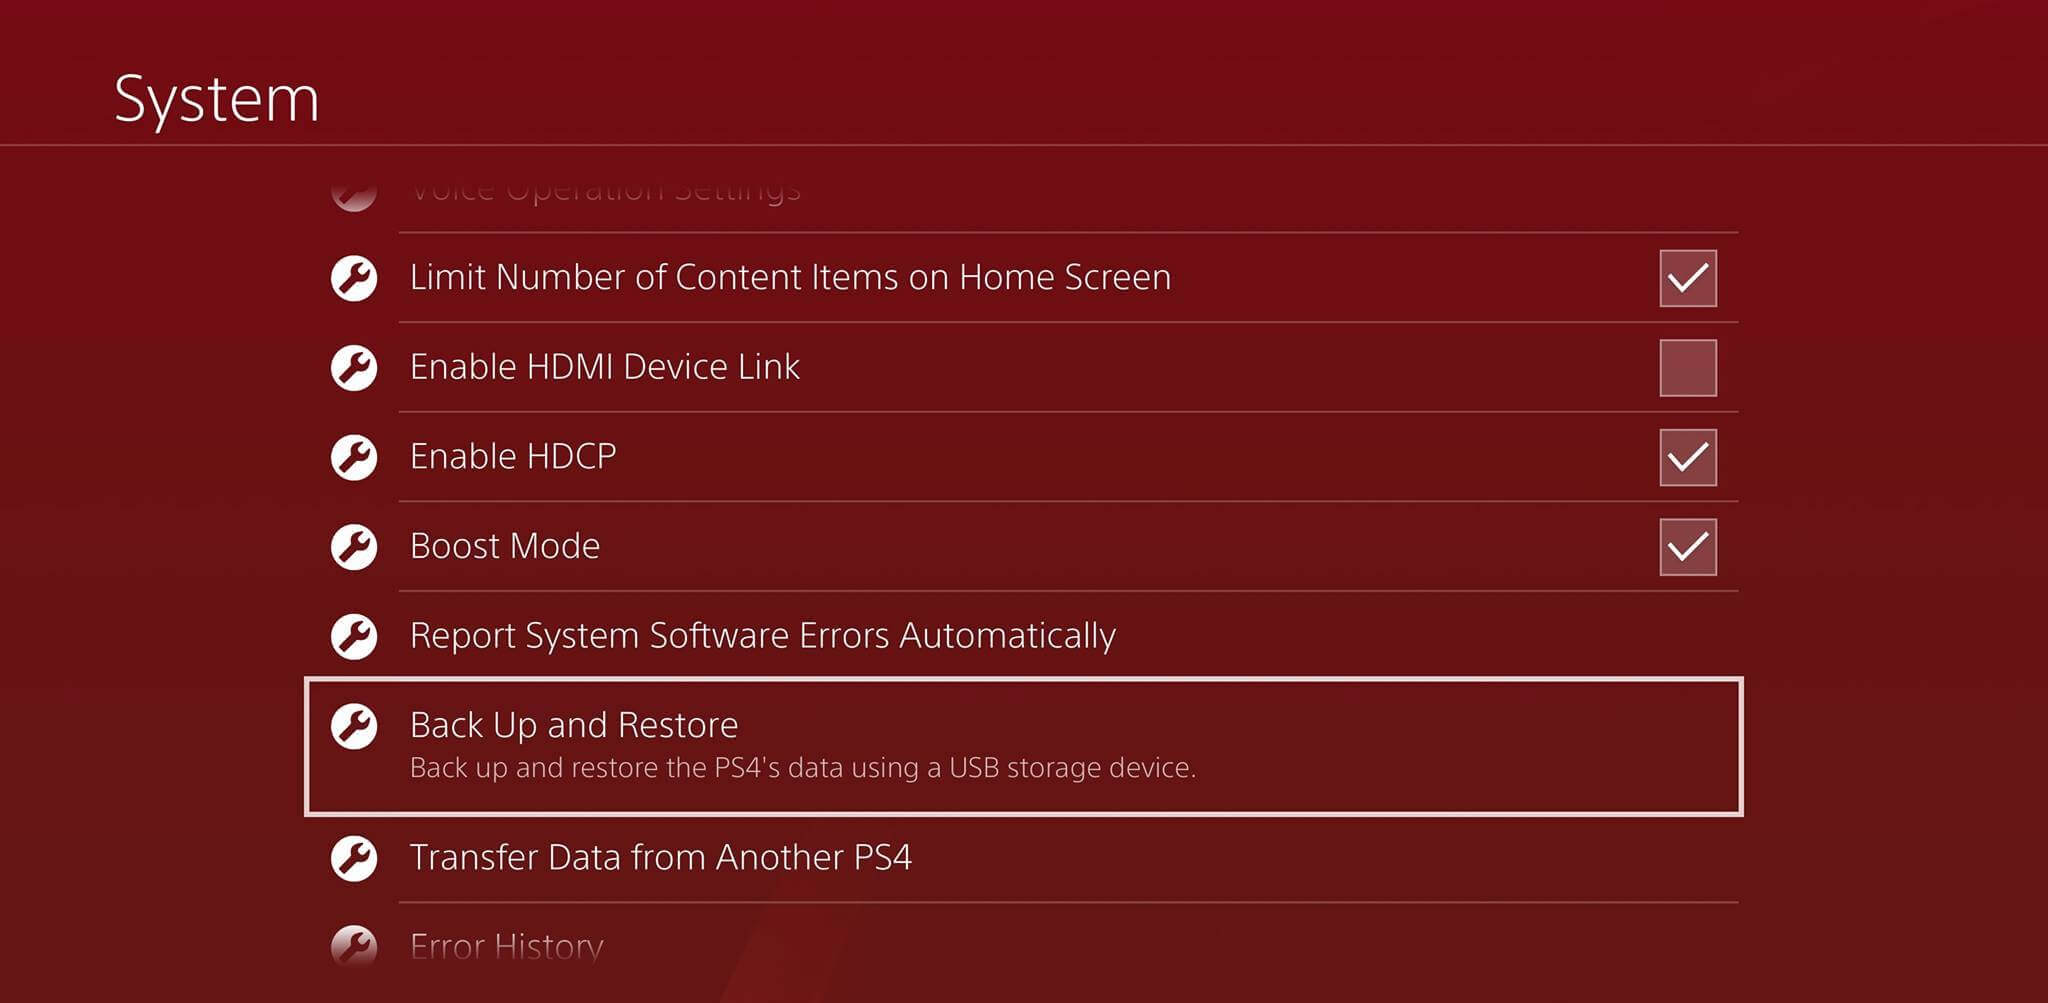Image resolution: width=2048 pixels, height=1003 pixels.
Task: Click the Boost Mode wrench icon
Action: click(x=354, y=547)
